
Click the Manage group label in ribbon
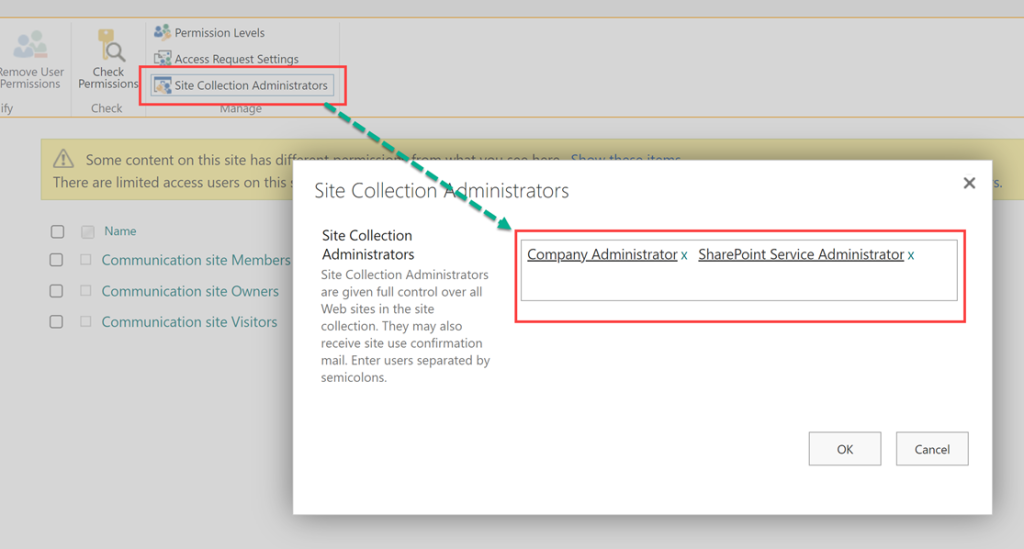pyautogui.click(x=240, y=108)
